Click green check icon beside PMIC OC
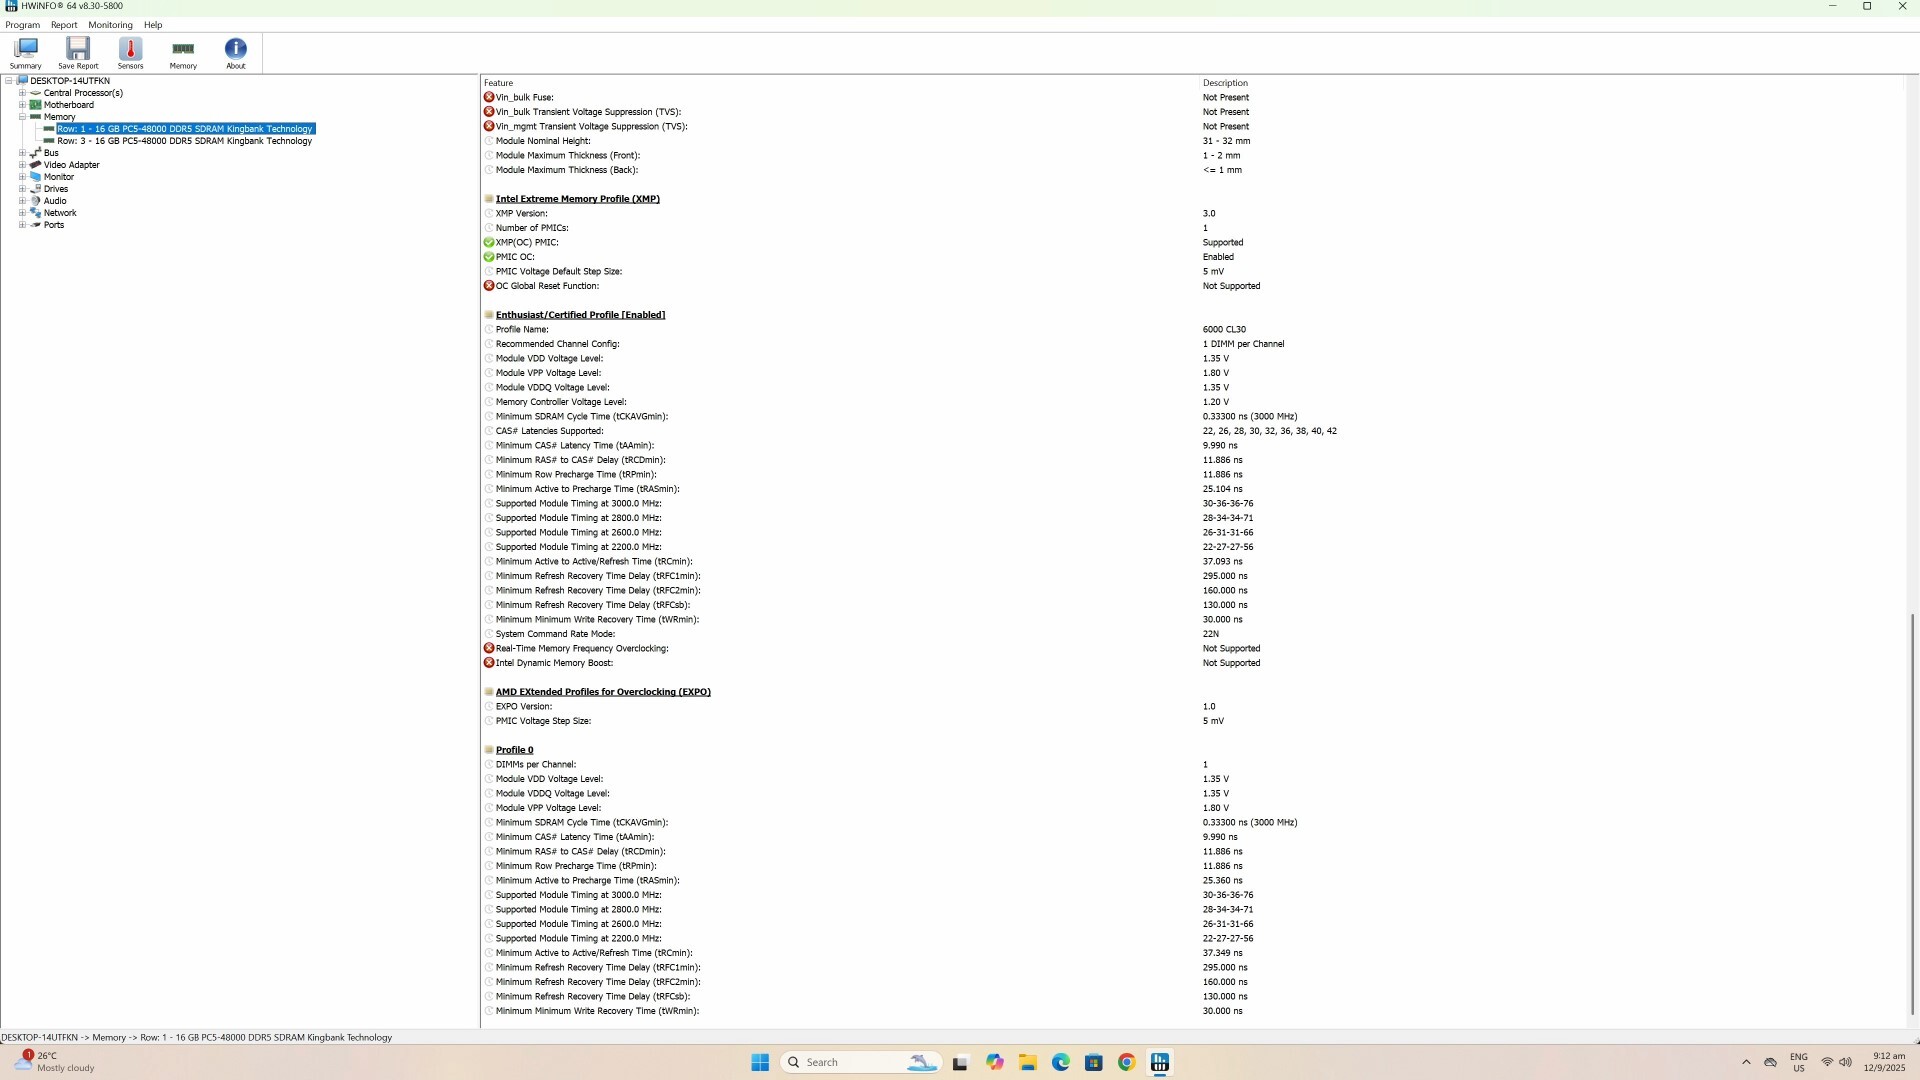This screenshot has height=1080, width=1920. [489, 257]
